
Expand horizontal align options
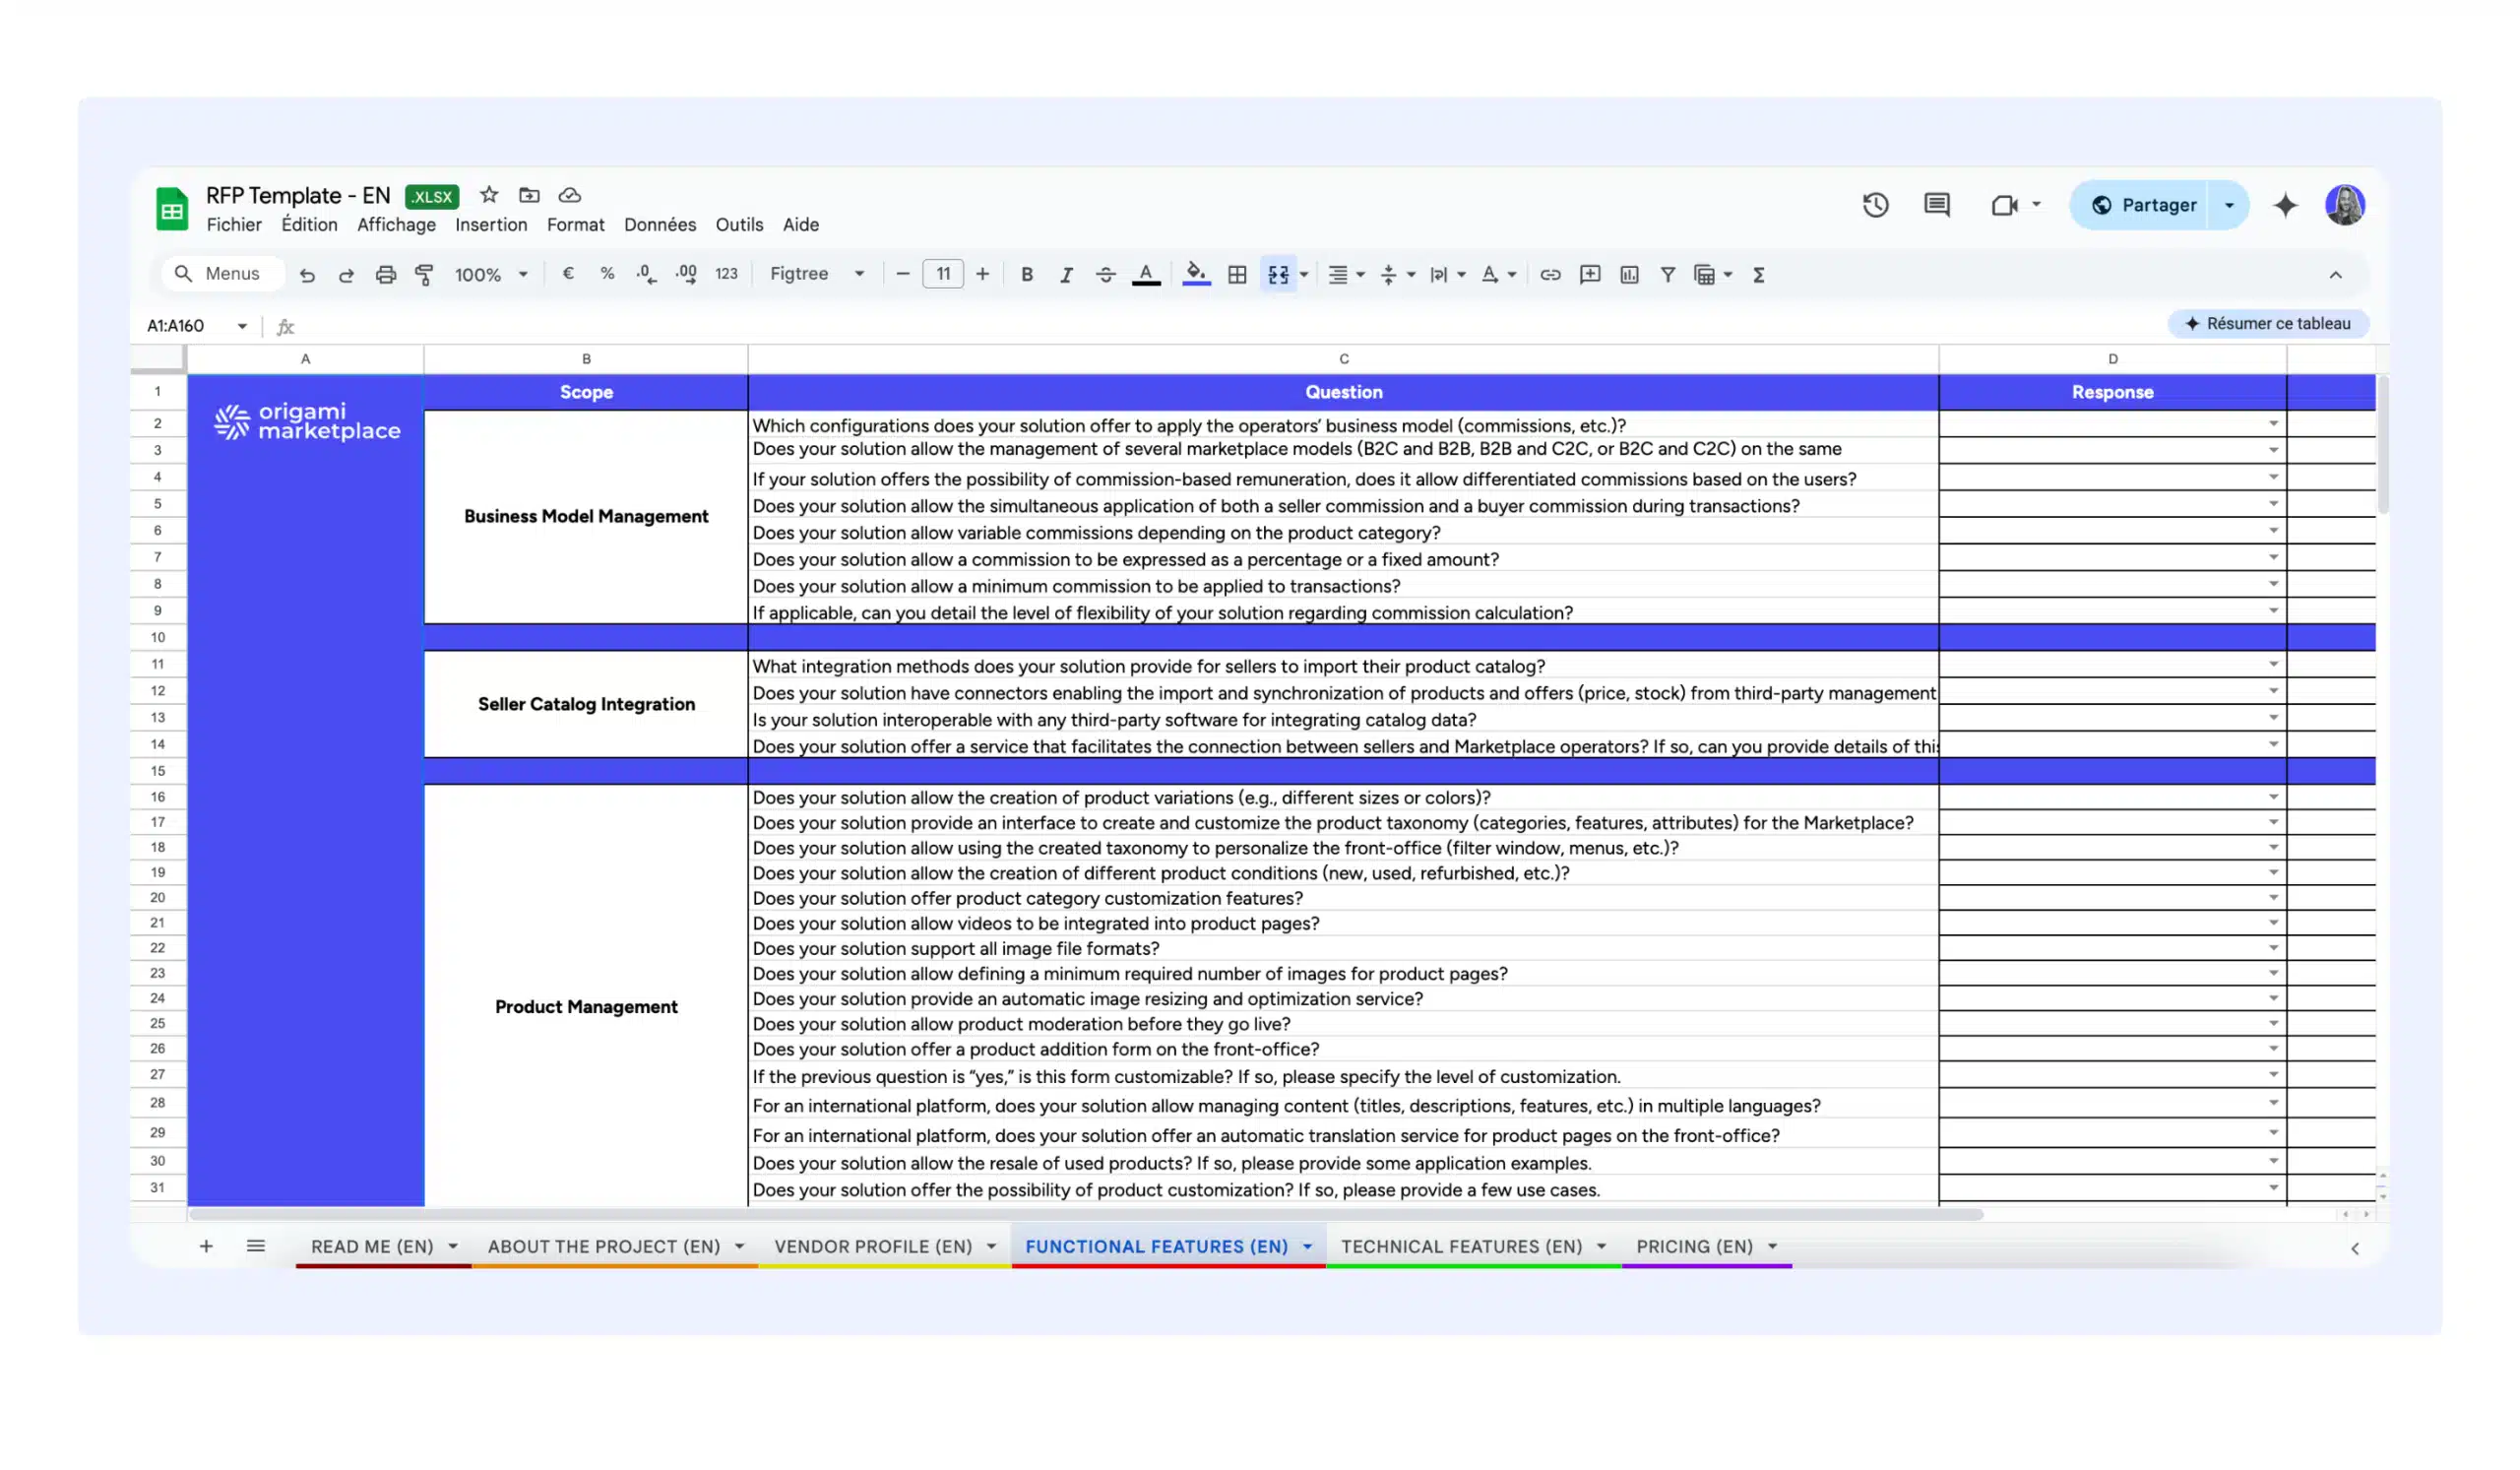(1361, 275)
